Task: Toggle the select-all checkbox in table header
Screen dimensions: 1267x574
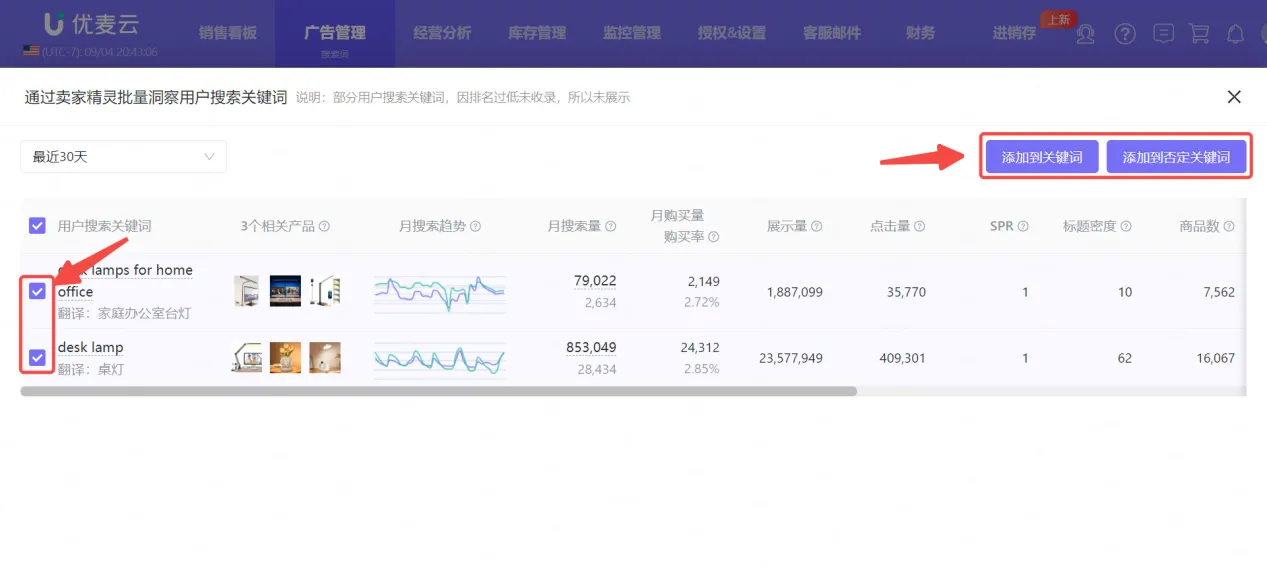Action: [x=37, y=226]
